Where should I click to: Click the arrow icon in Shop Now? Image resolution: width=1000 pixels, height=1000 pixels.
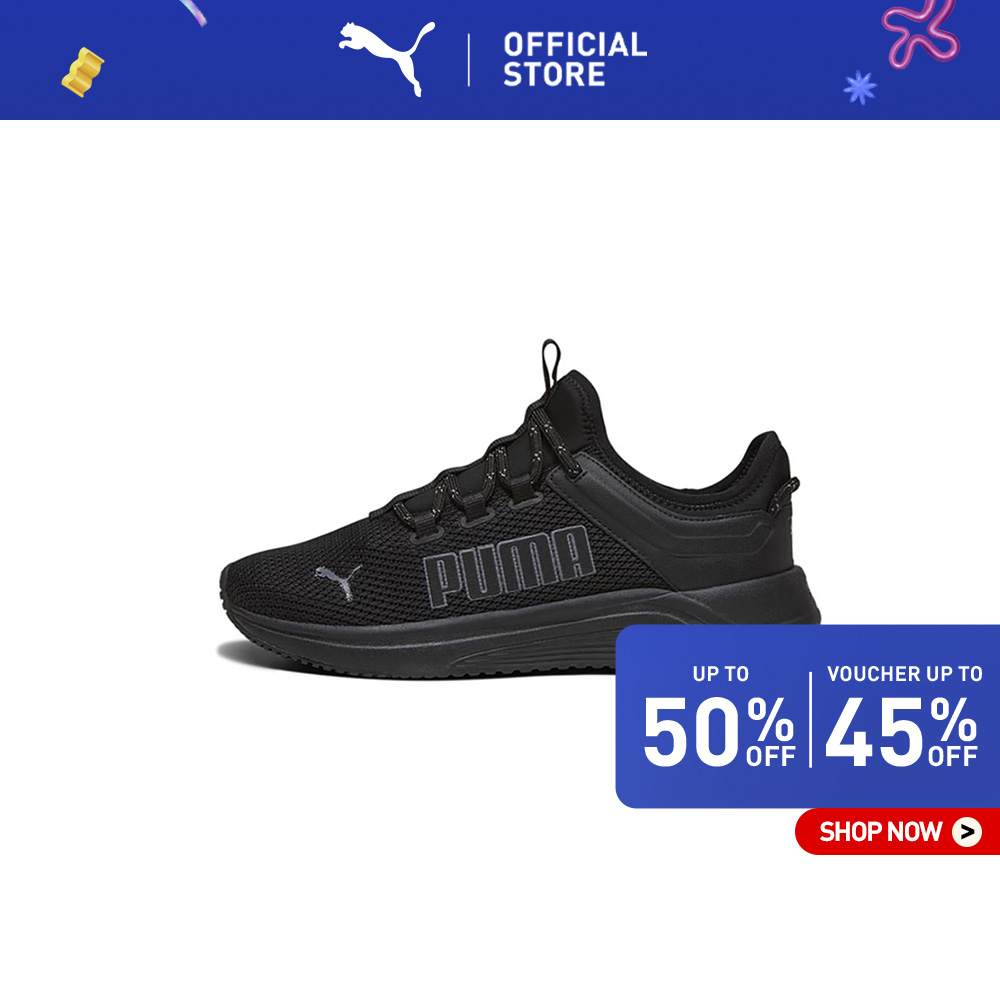[967, 832]
